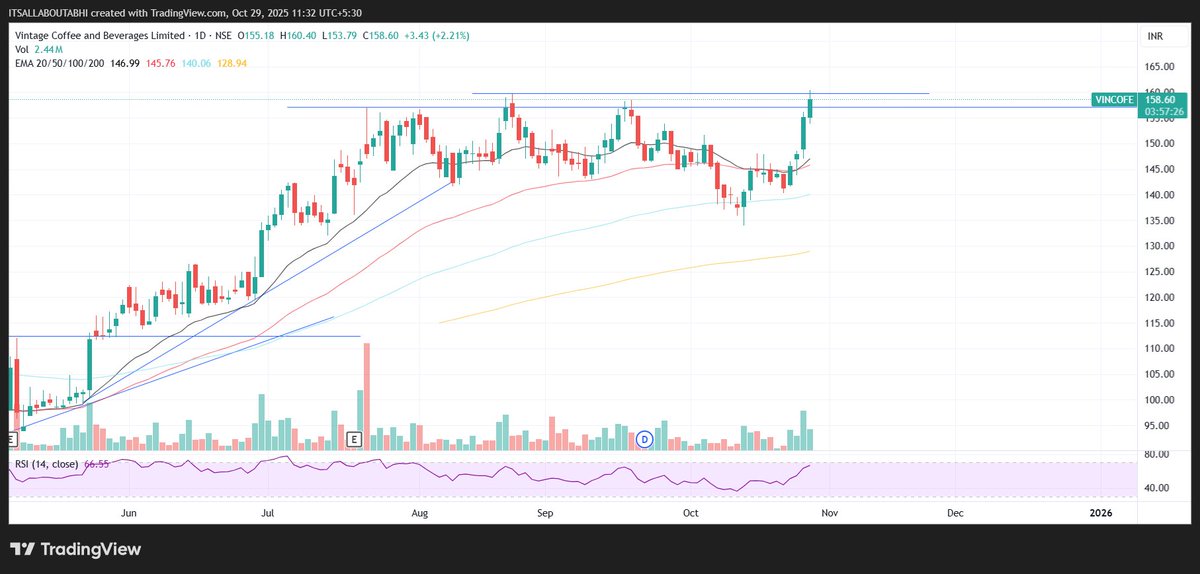The image size is (1200, 574).
Task: Click the 100.00 price axis label
Action: tap(1159, 400)
